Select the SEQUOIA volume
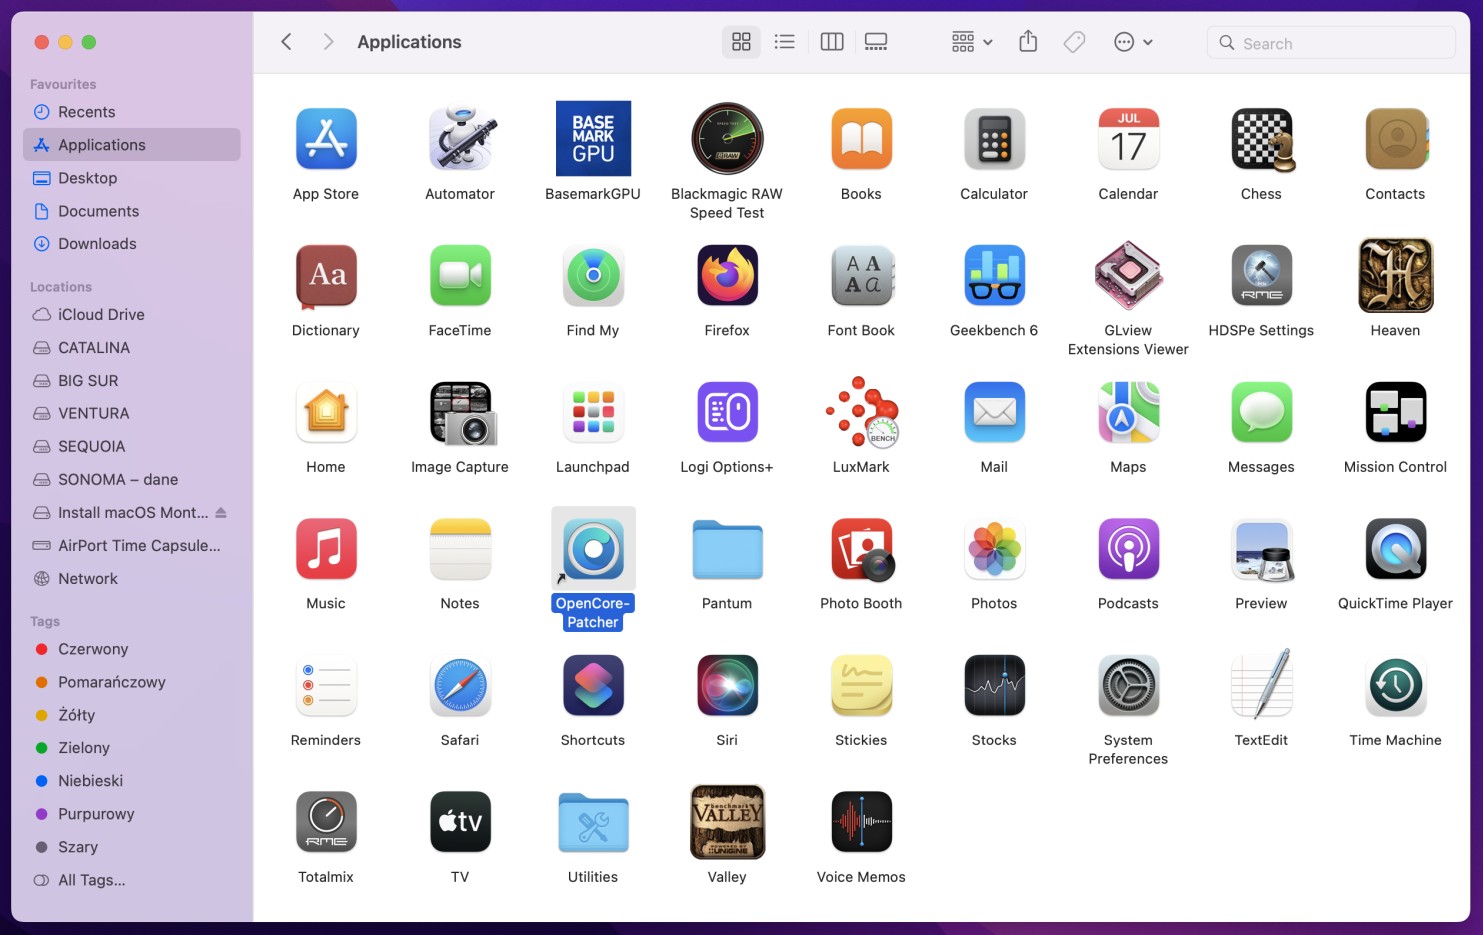Image resolution: width=1483 pixels, height=935 pixels. point(132,447)
